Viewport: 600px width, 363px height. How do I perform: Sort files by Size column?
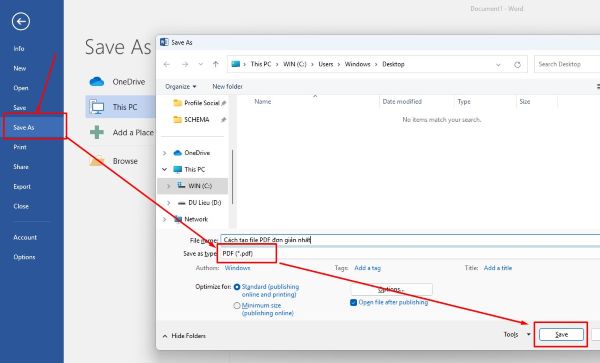coord(525,102)
